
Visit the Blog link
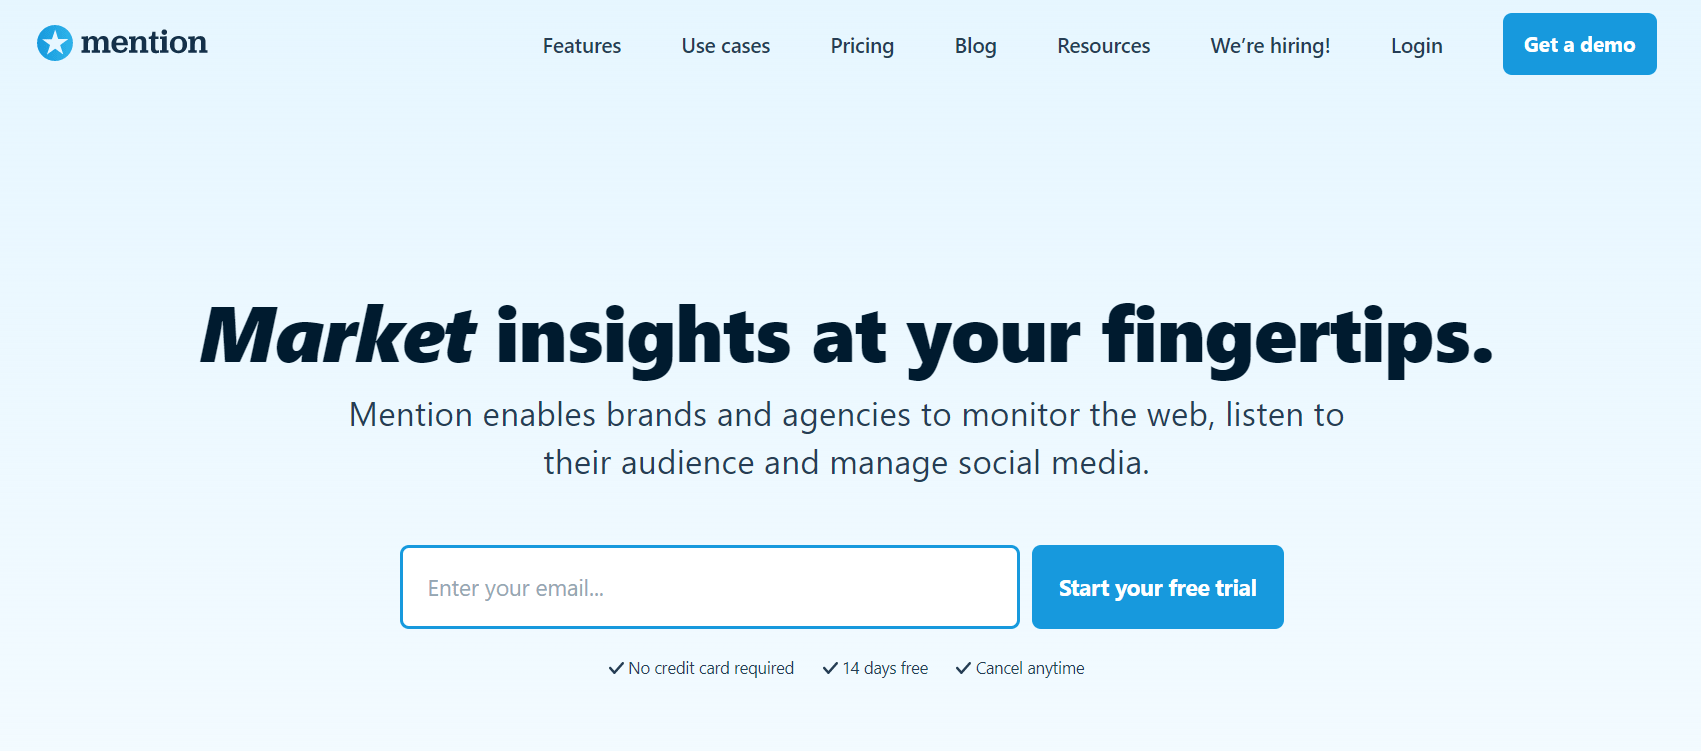975,46
